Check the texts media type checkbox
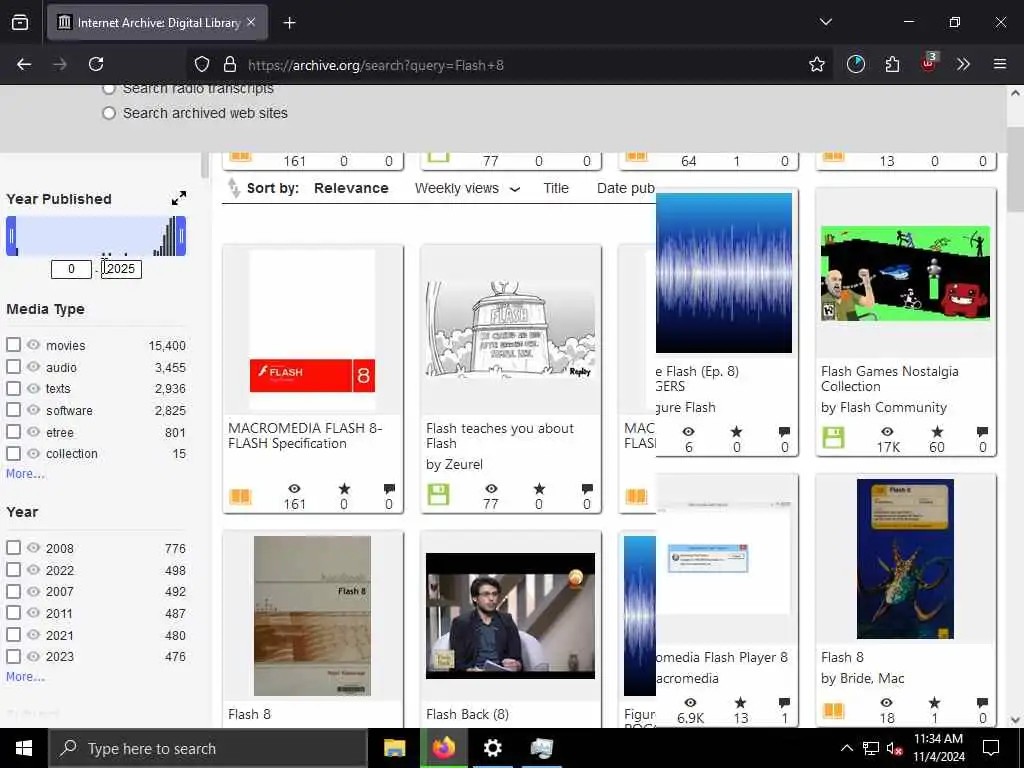Screen dimensions: 1024x768 click(13, 388)
